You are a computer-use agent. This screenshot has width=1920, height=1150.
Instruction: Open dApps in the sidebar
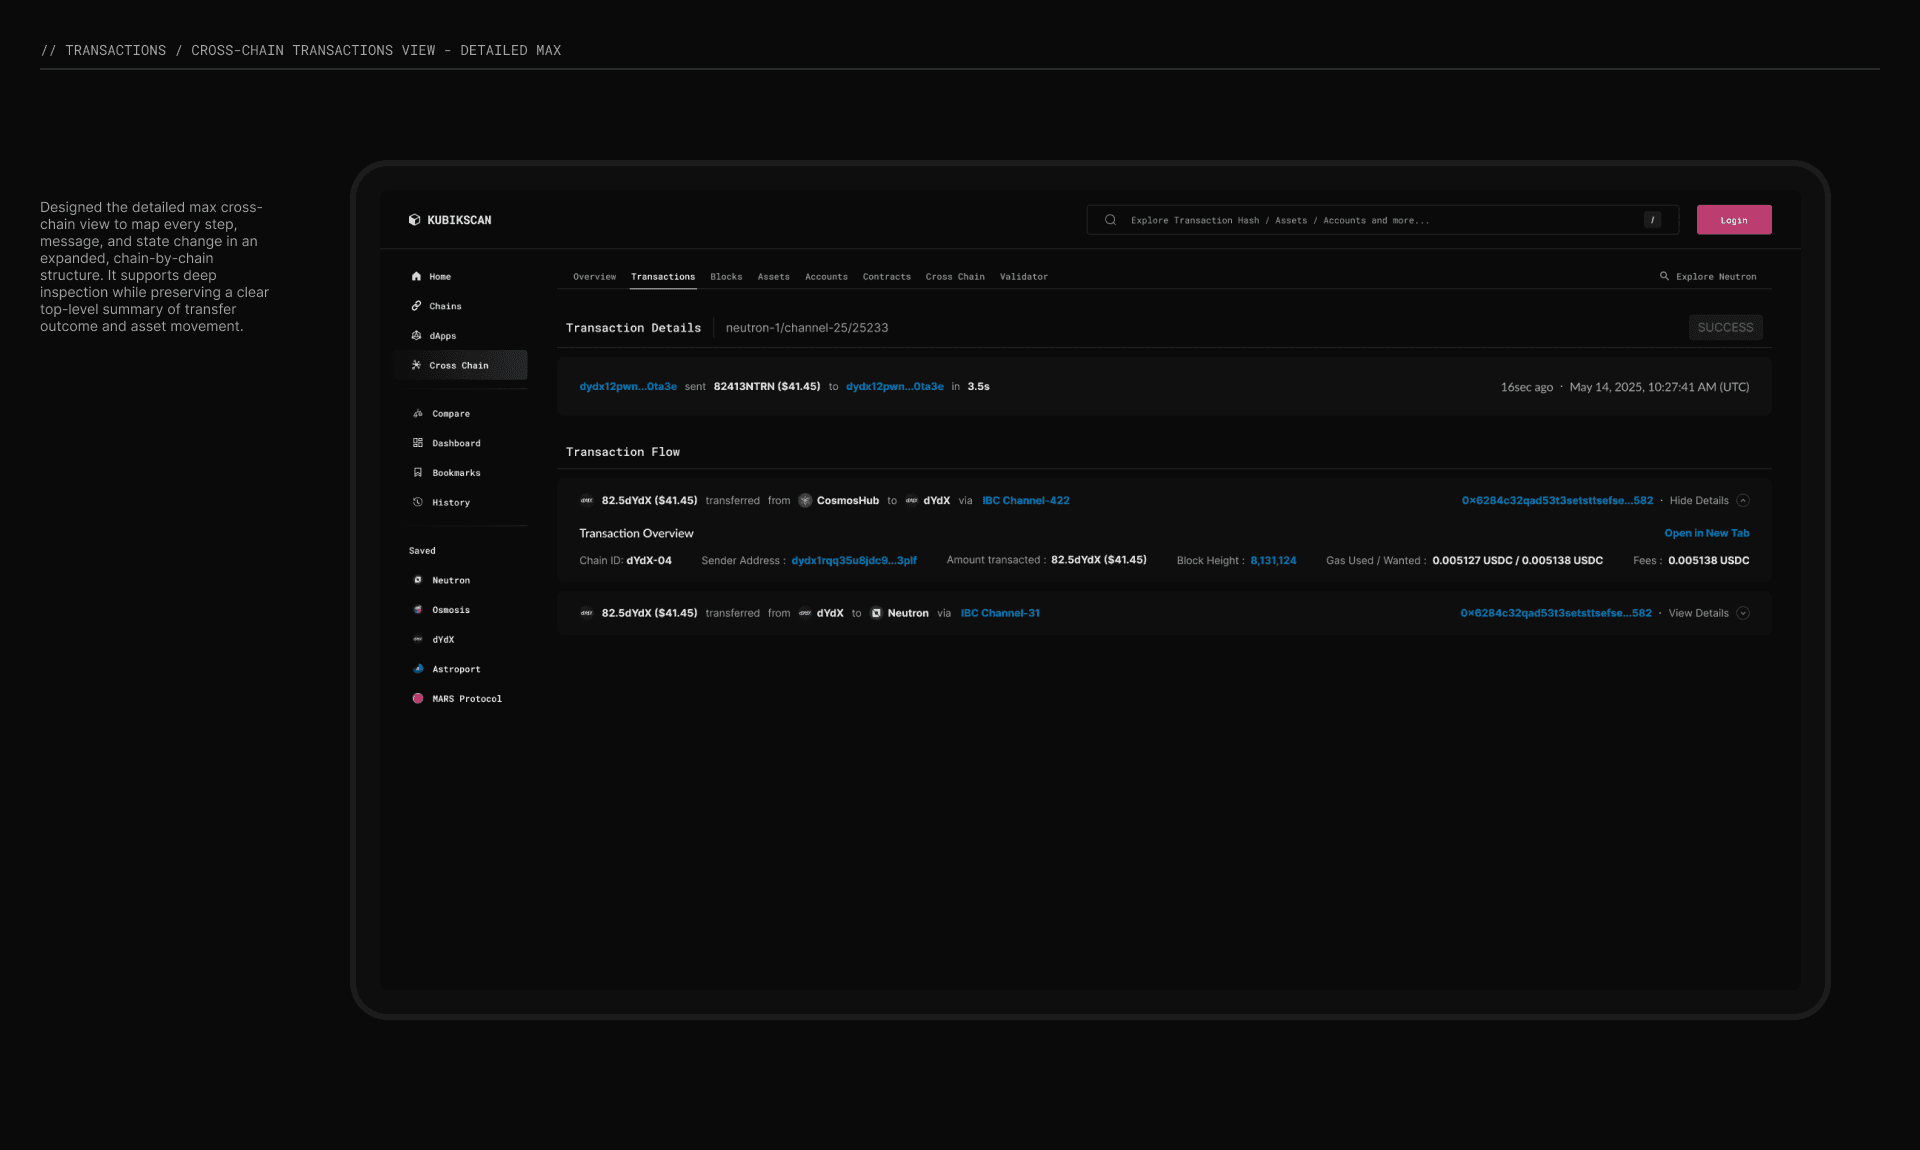pyautogui.click(x=442, y=336)
